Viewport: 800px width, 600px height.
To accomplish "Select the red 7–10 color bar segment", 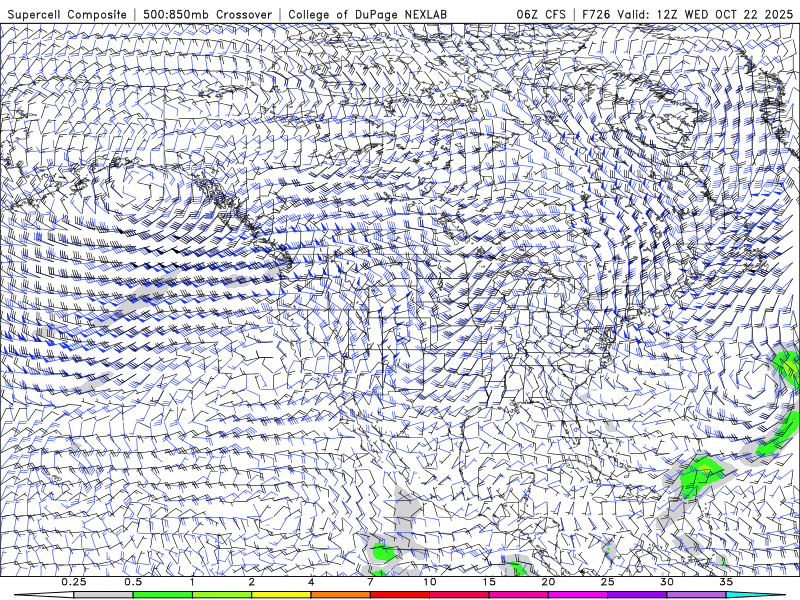I will click(x=400, y=595).
